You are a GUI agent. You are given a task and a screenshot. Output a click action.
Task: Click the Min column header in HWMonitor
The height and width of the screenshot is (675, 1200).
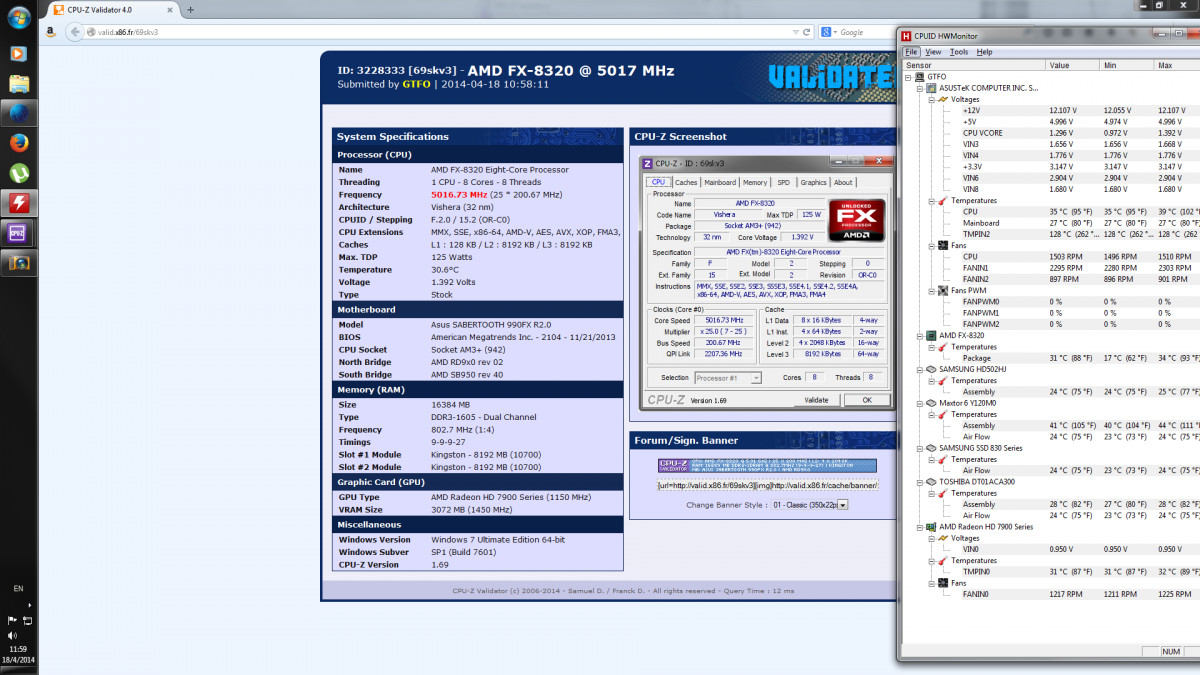1126,65
